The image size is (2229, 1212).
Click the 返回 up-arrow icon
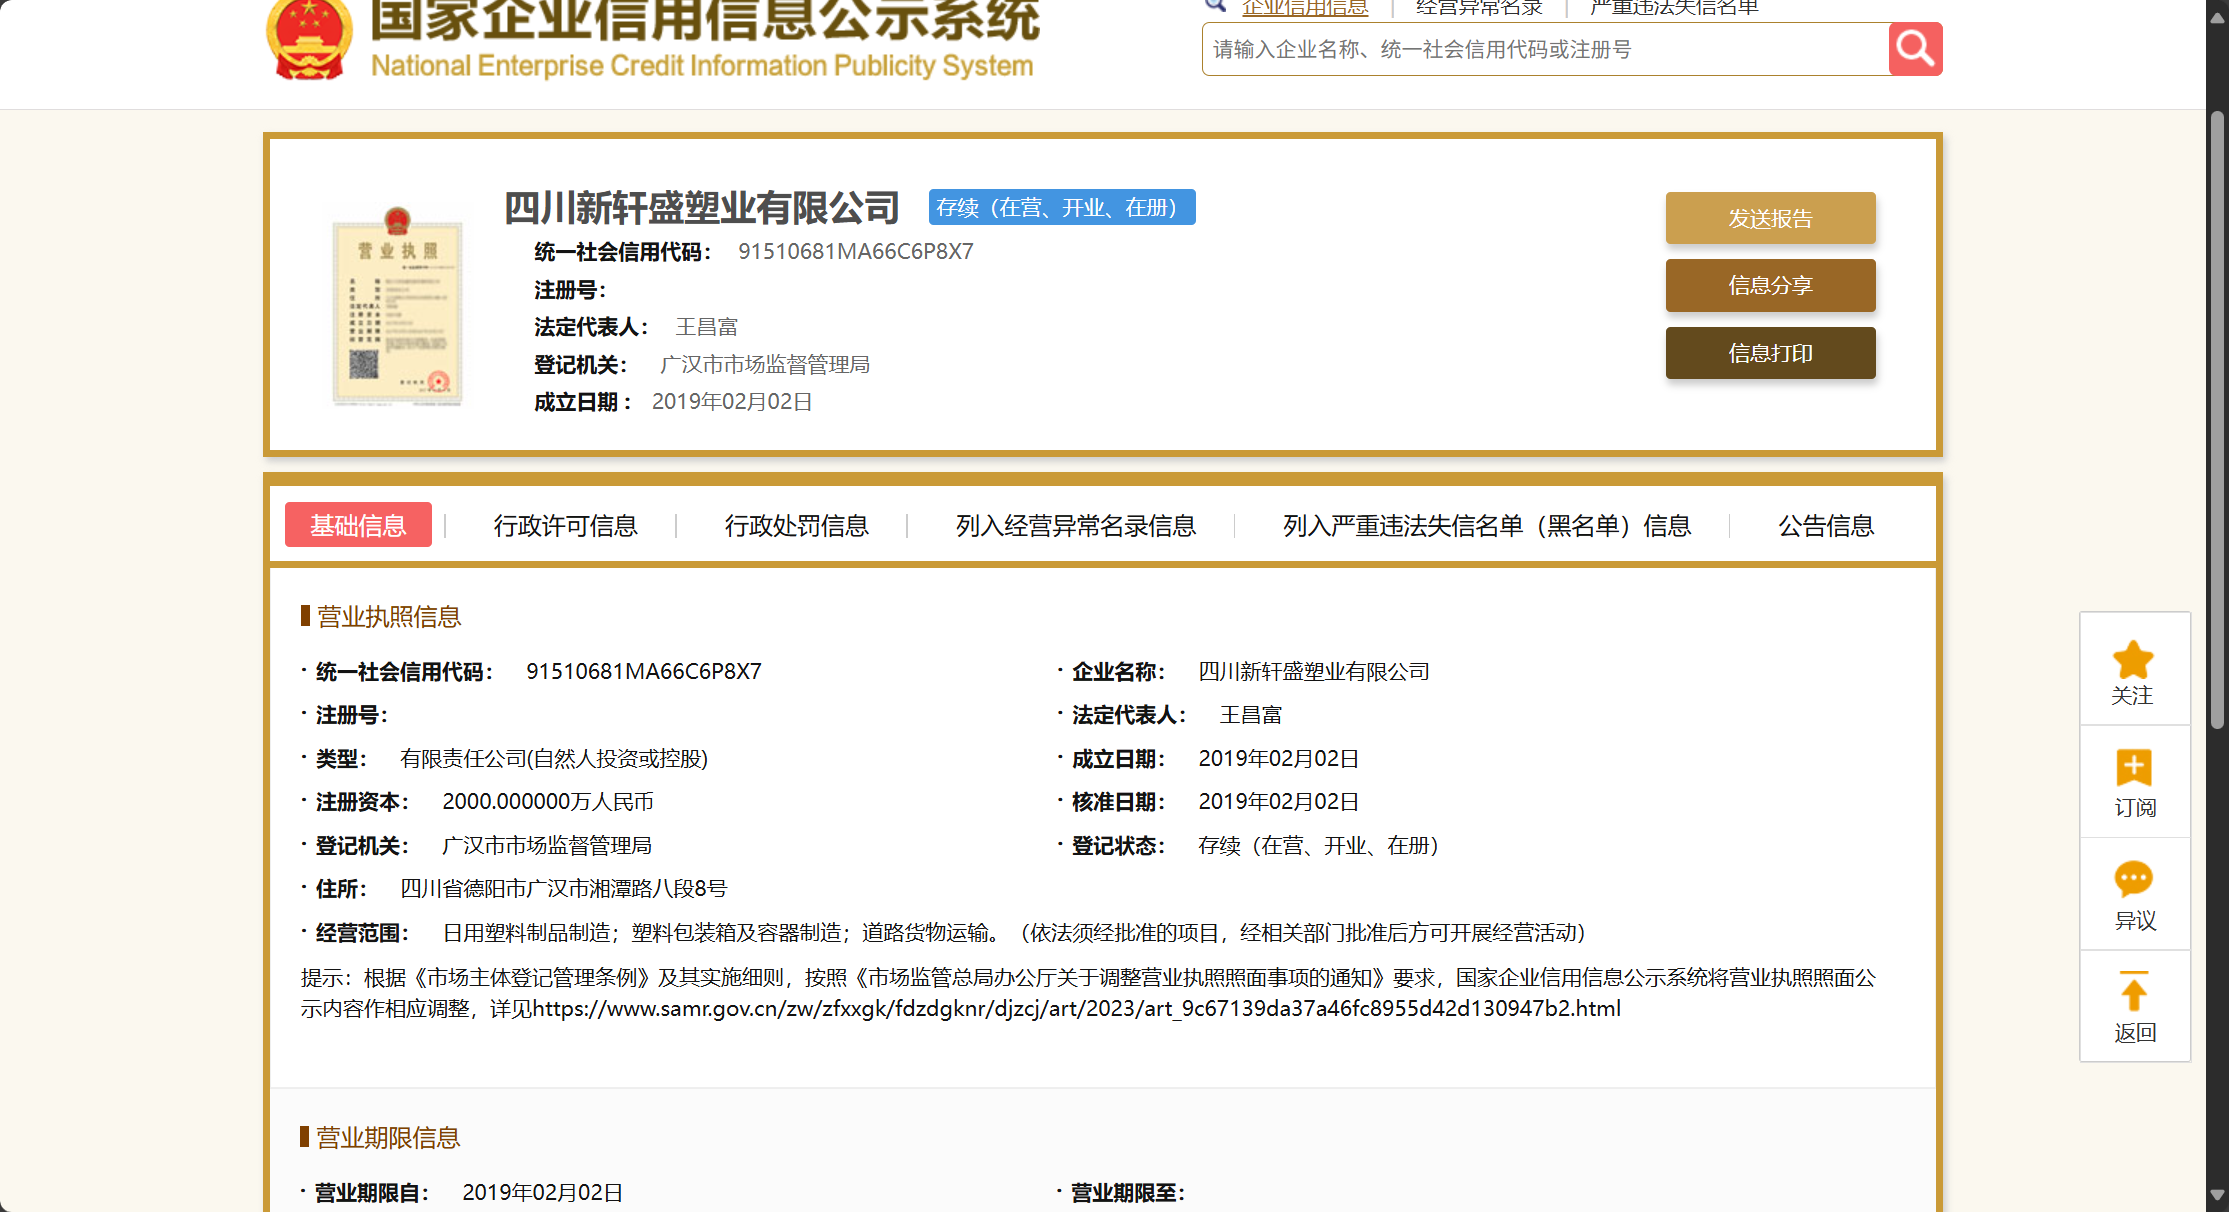(2133, 992)
